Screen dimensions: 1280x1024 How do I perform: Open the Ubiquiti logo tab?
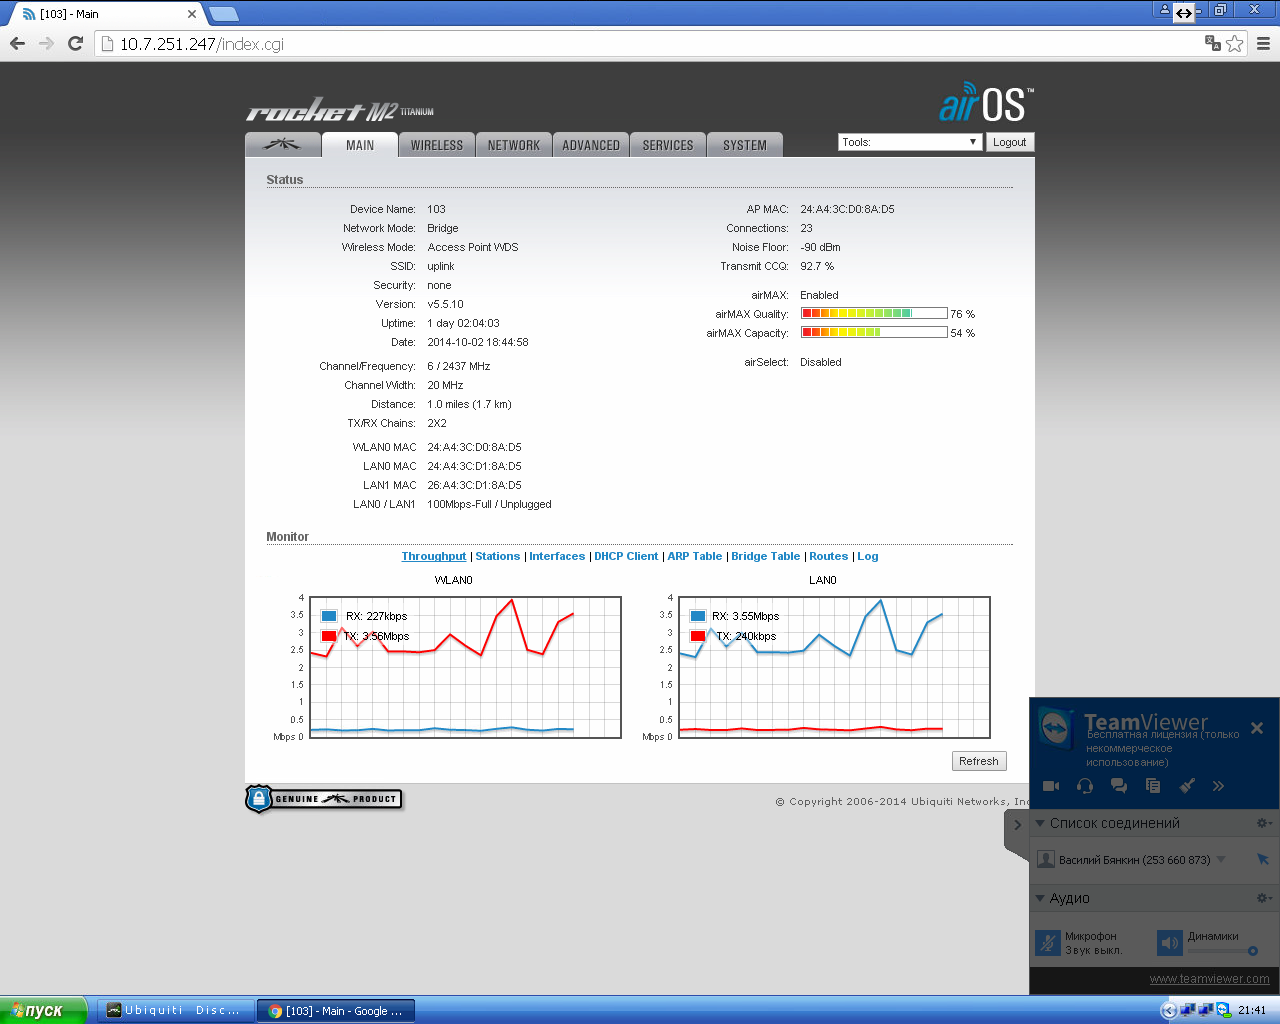tap(283, 145)
